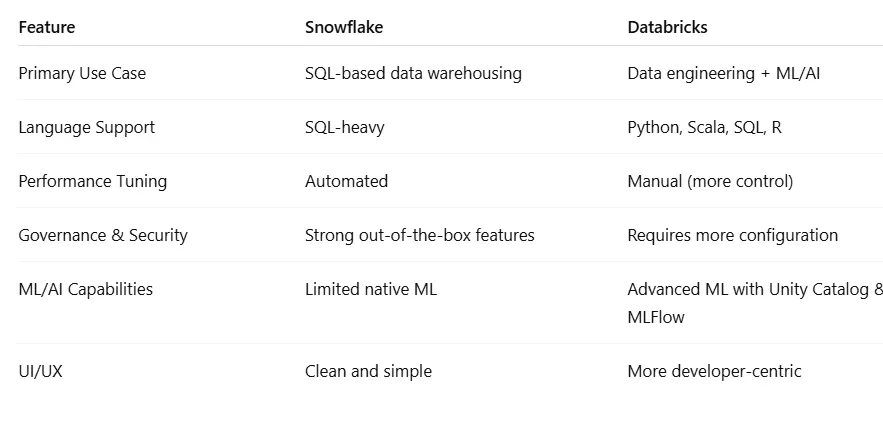Click the More developer-centric cell
The height and width of the screenshot is (438, 883).
pyautogui.click(x=714, y=372)
